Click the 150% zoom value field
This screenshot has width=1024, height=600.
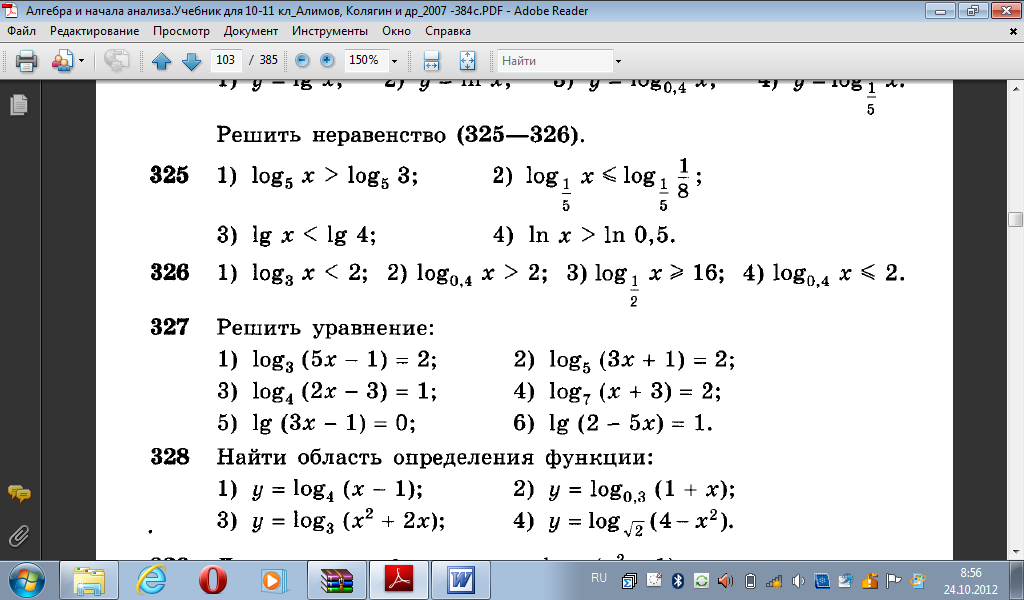click(365, 60)
